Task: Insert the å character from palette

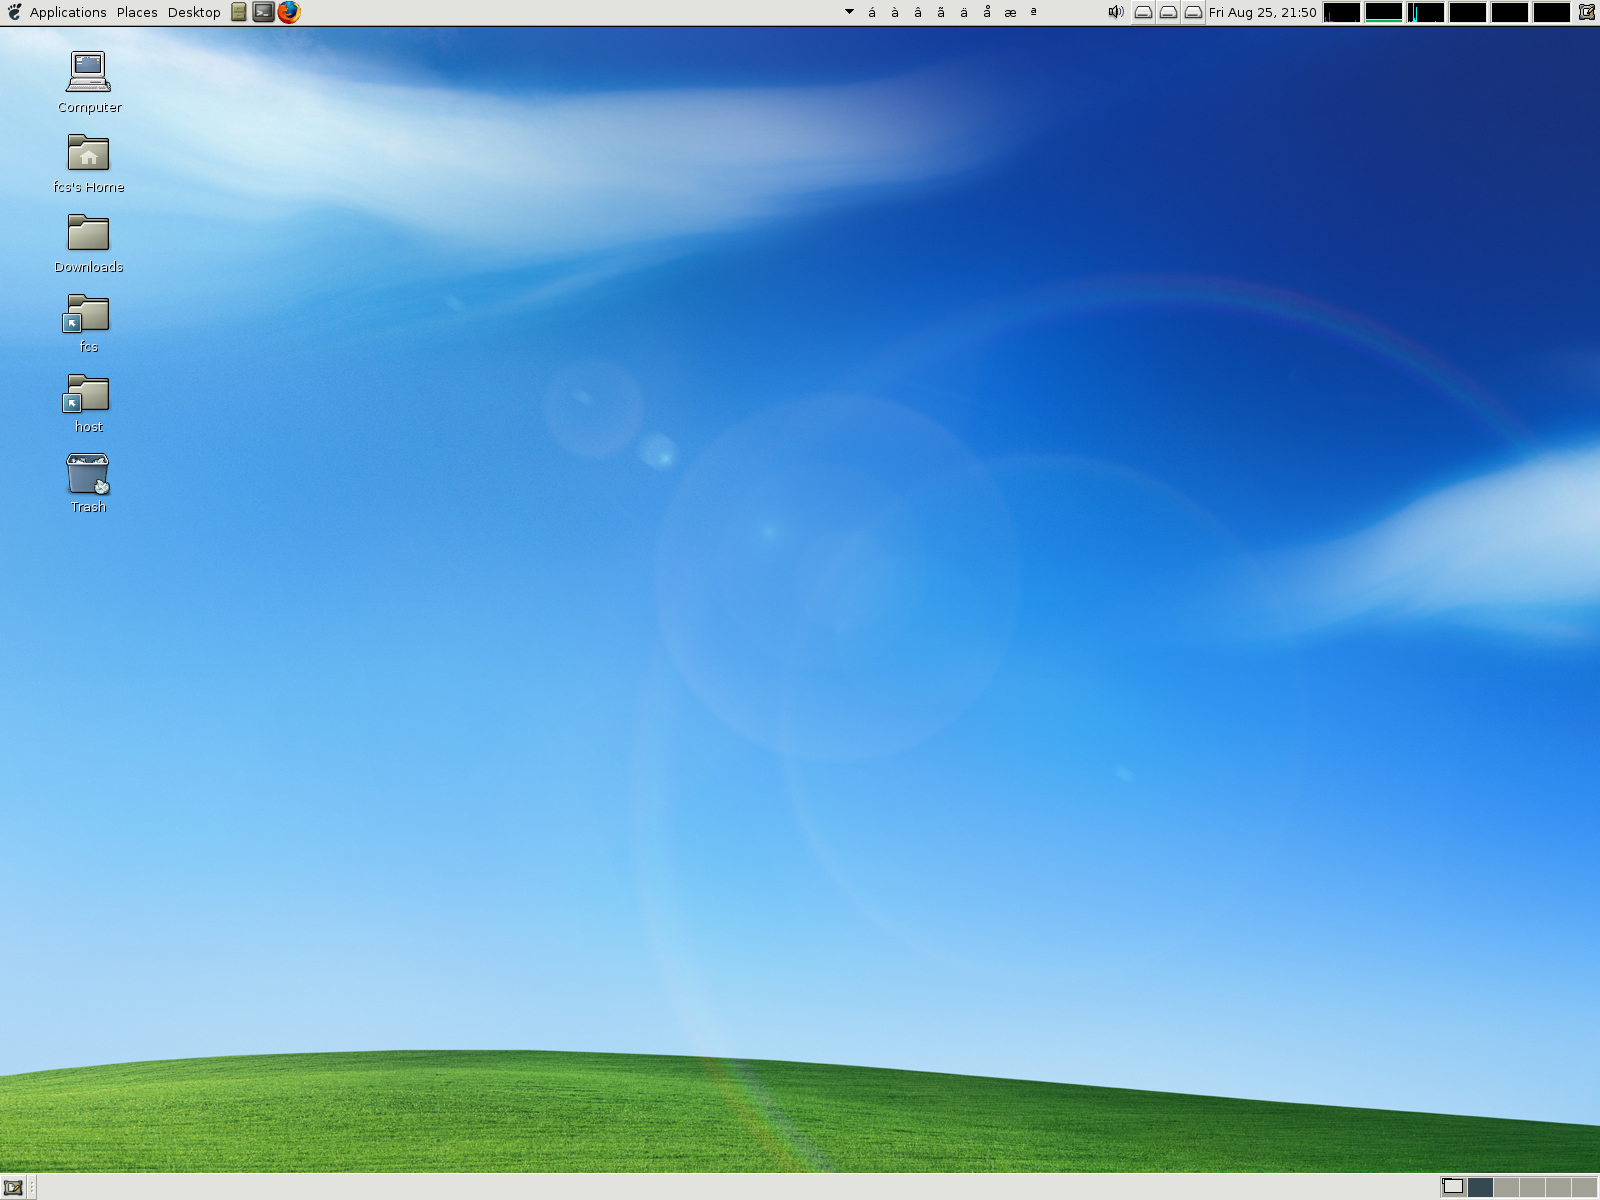Action: (x=987, y=12)
